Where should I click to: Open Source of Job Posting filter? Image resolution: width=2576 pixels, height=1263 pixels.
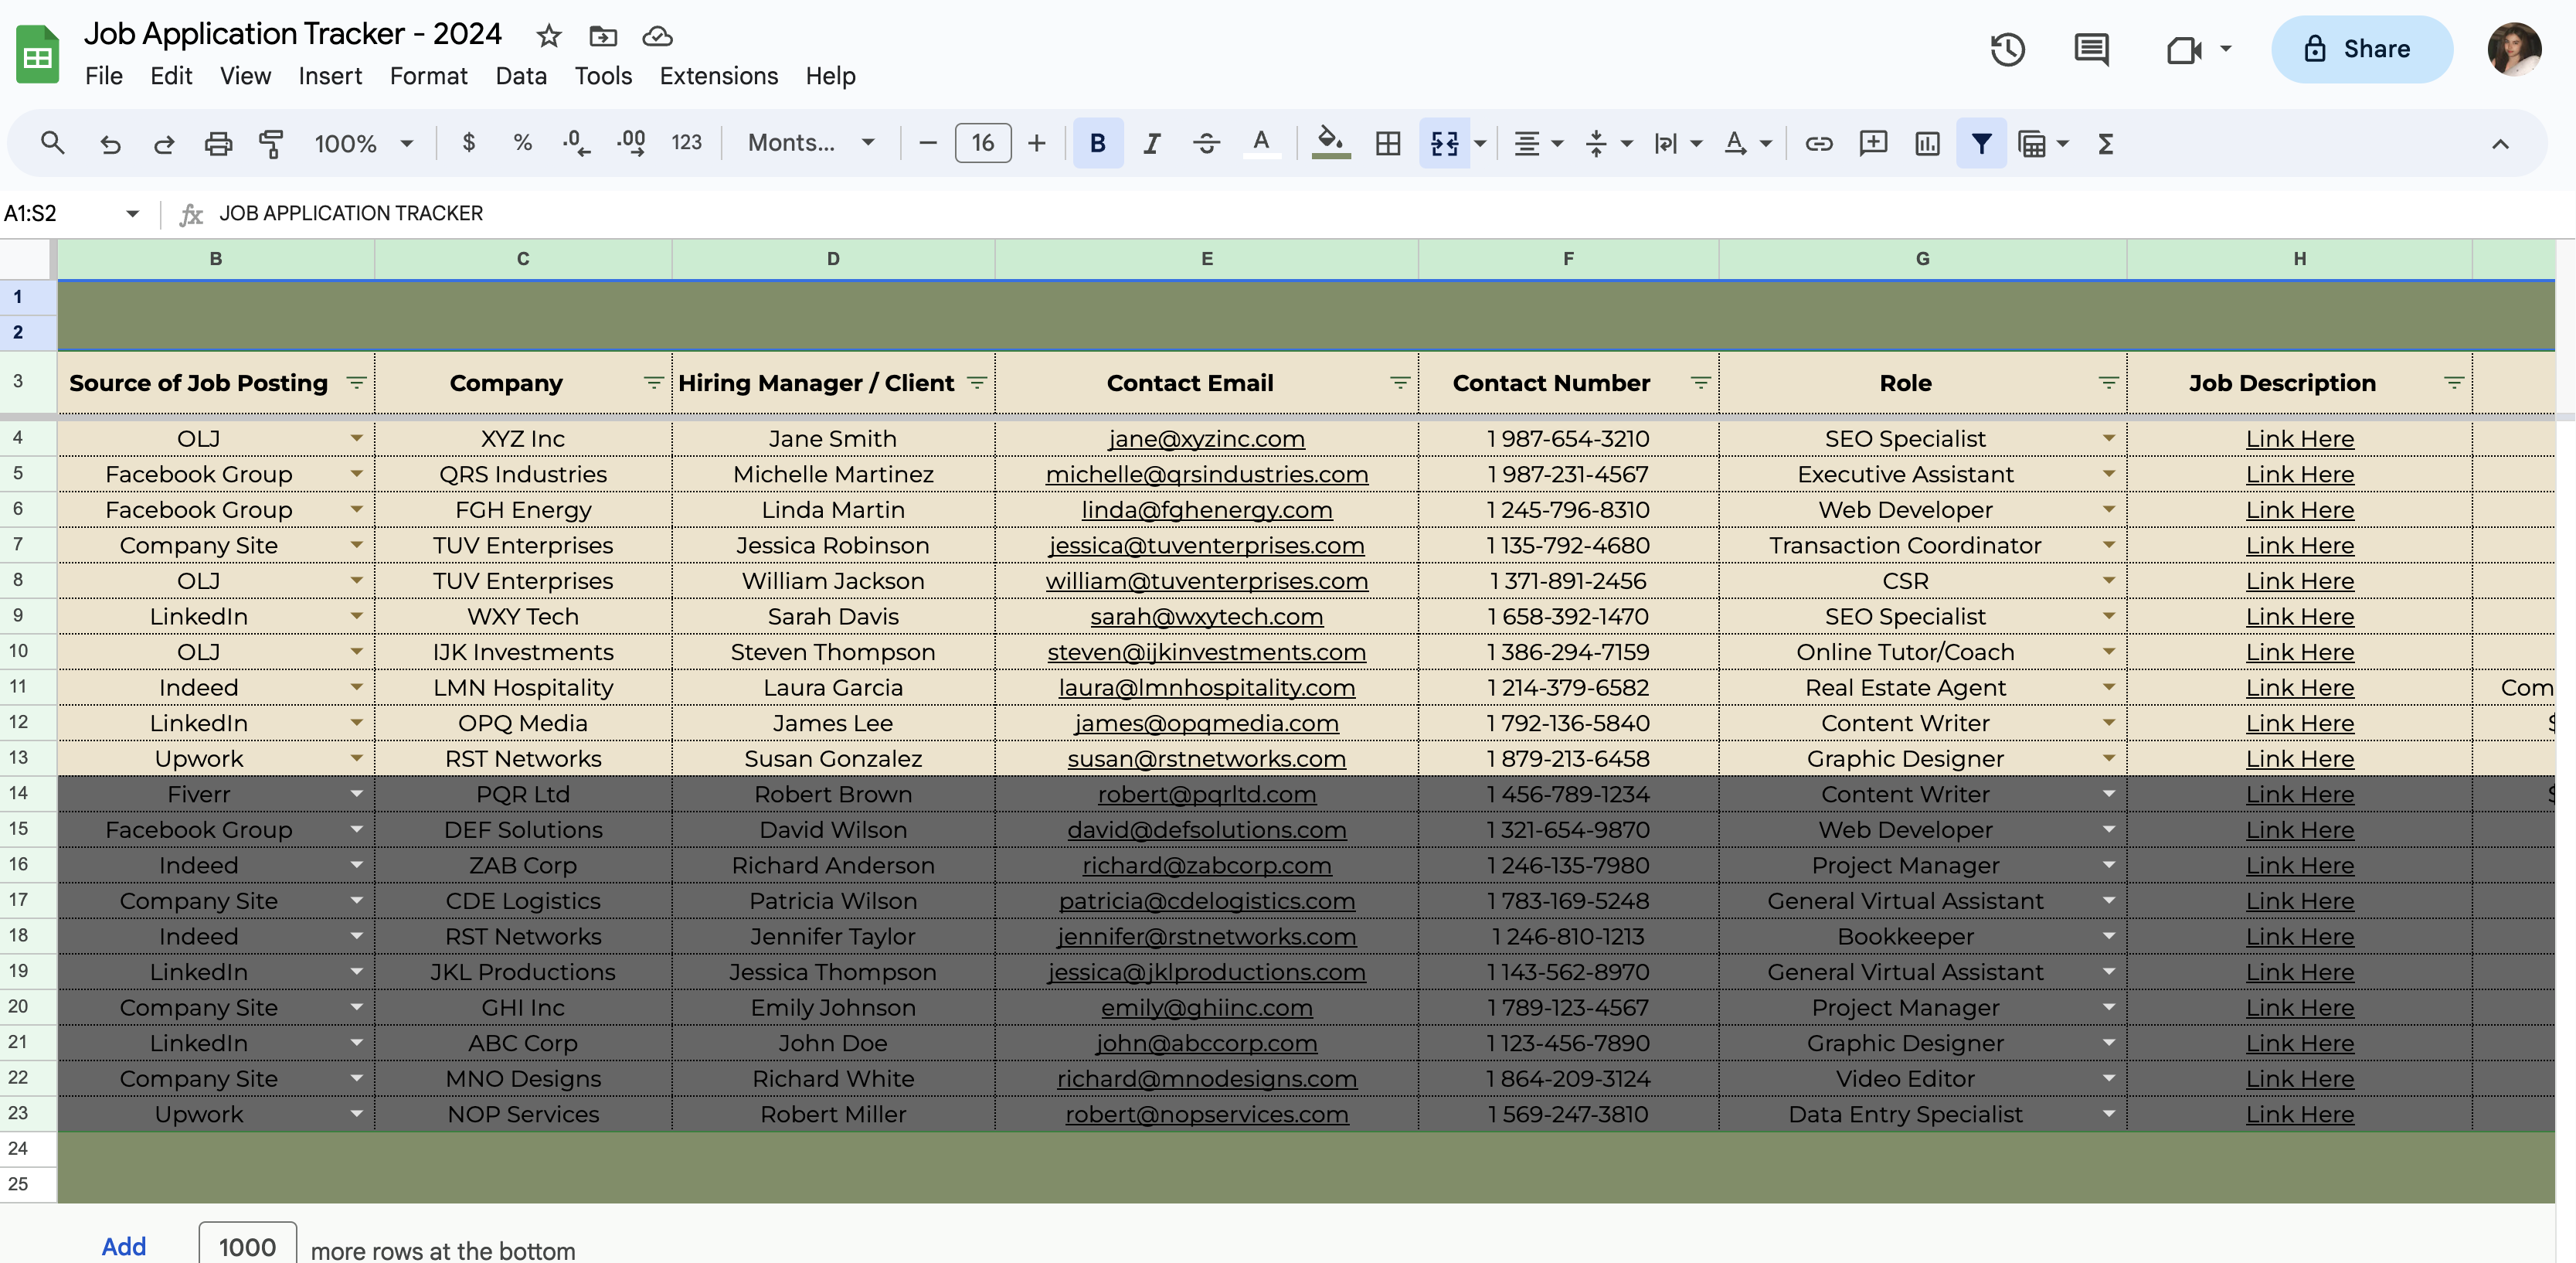(355, 383)
